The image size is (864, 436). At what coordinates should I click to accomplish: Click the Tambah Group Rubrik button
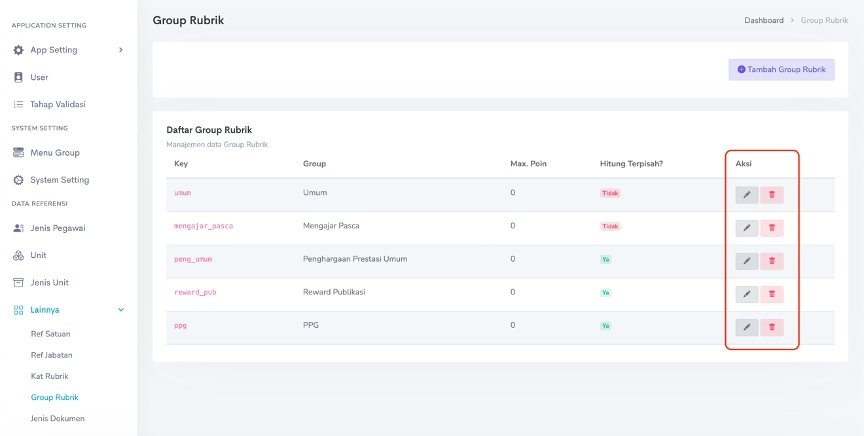[x=781, y=70]
